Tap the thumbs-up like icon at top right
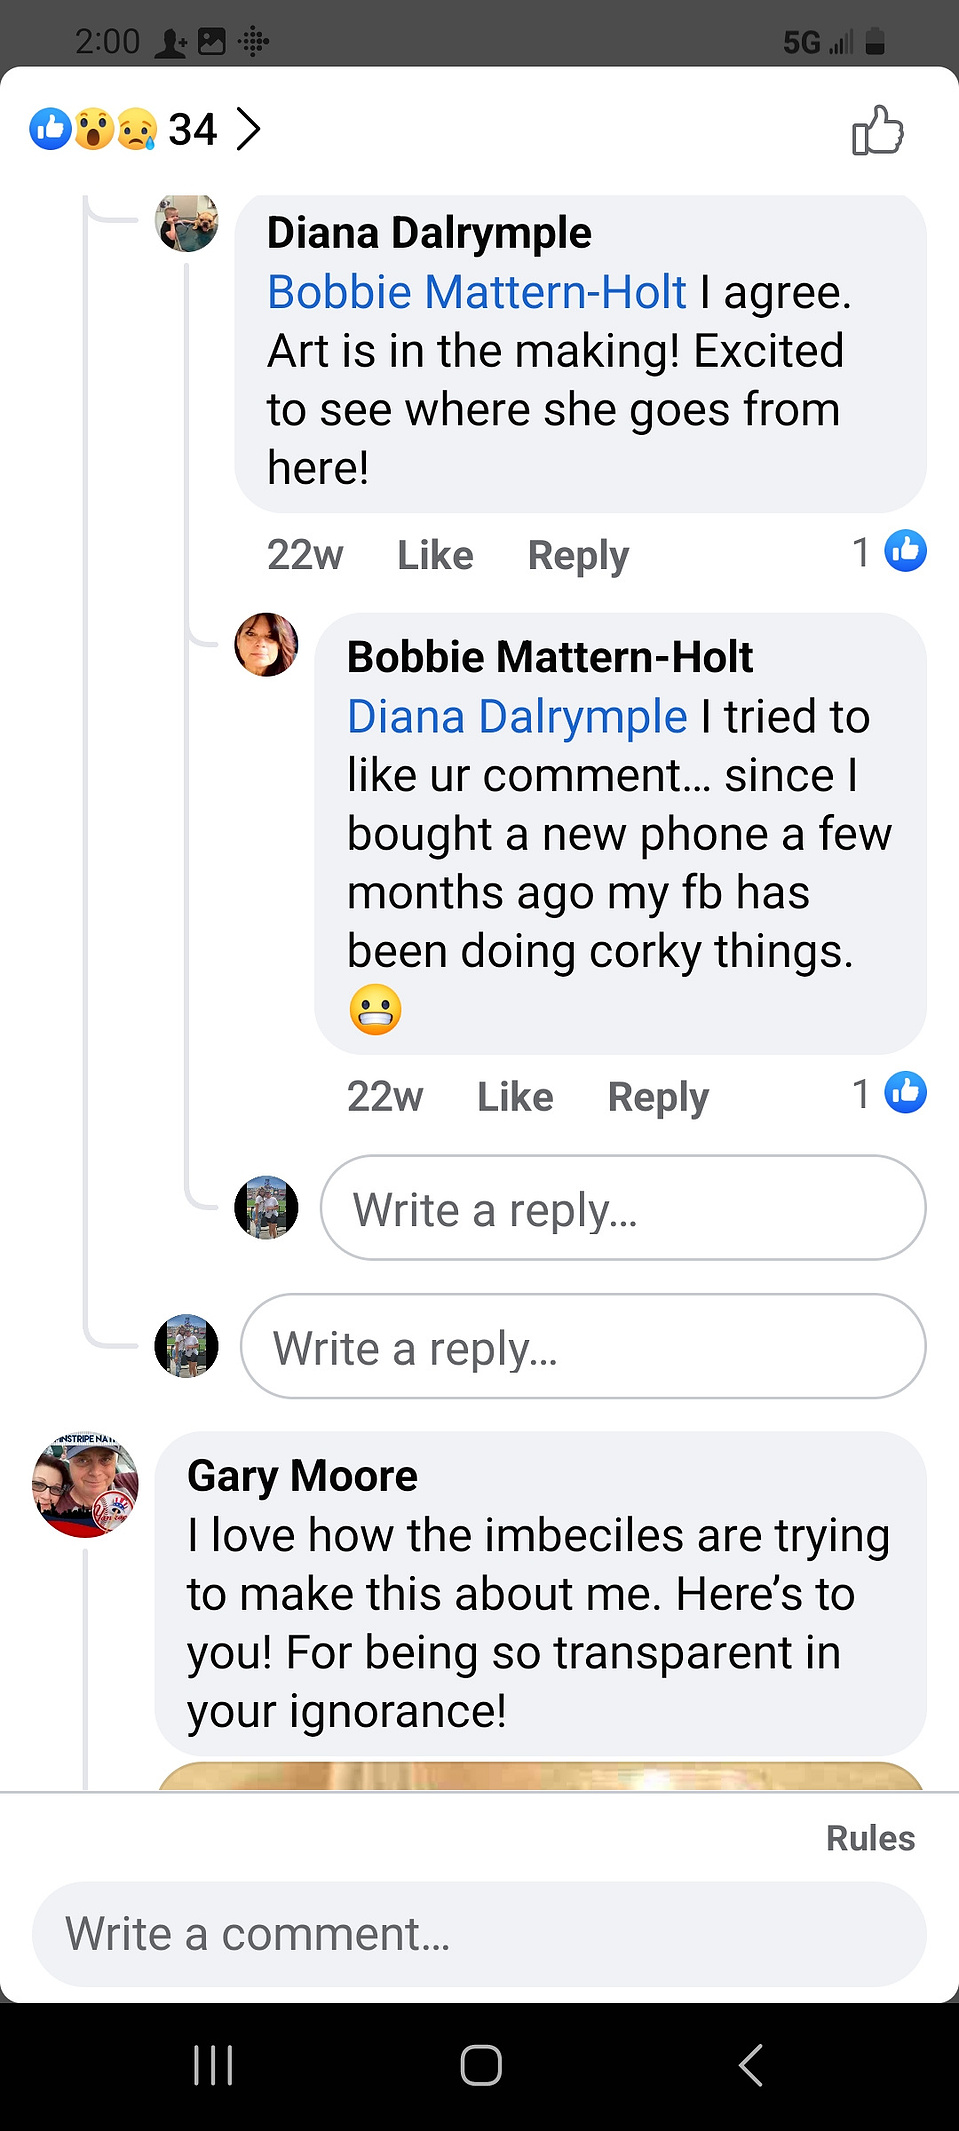This screenshot has height=2131, width=959. coord(877,130)
